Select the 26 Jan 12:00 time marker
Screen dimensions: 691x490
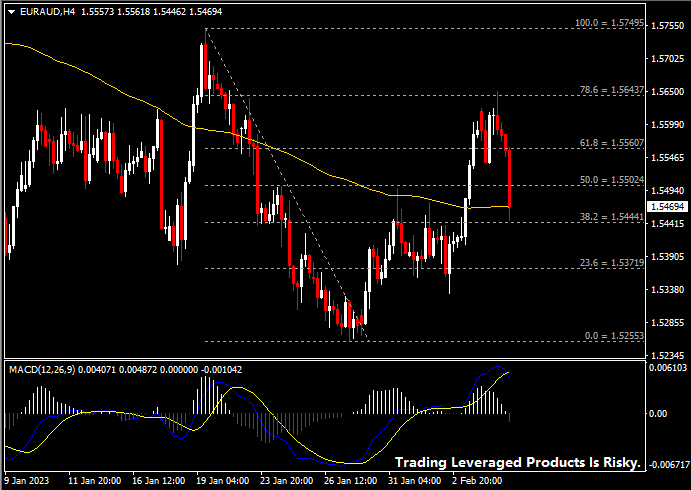(x=350, y=480)
